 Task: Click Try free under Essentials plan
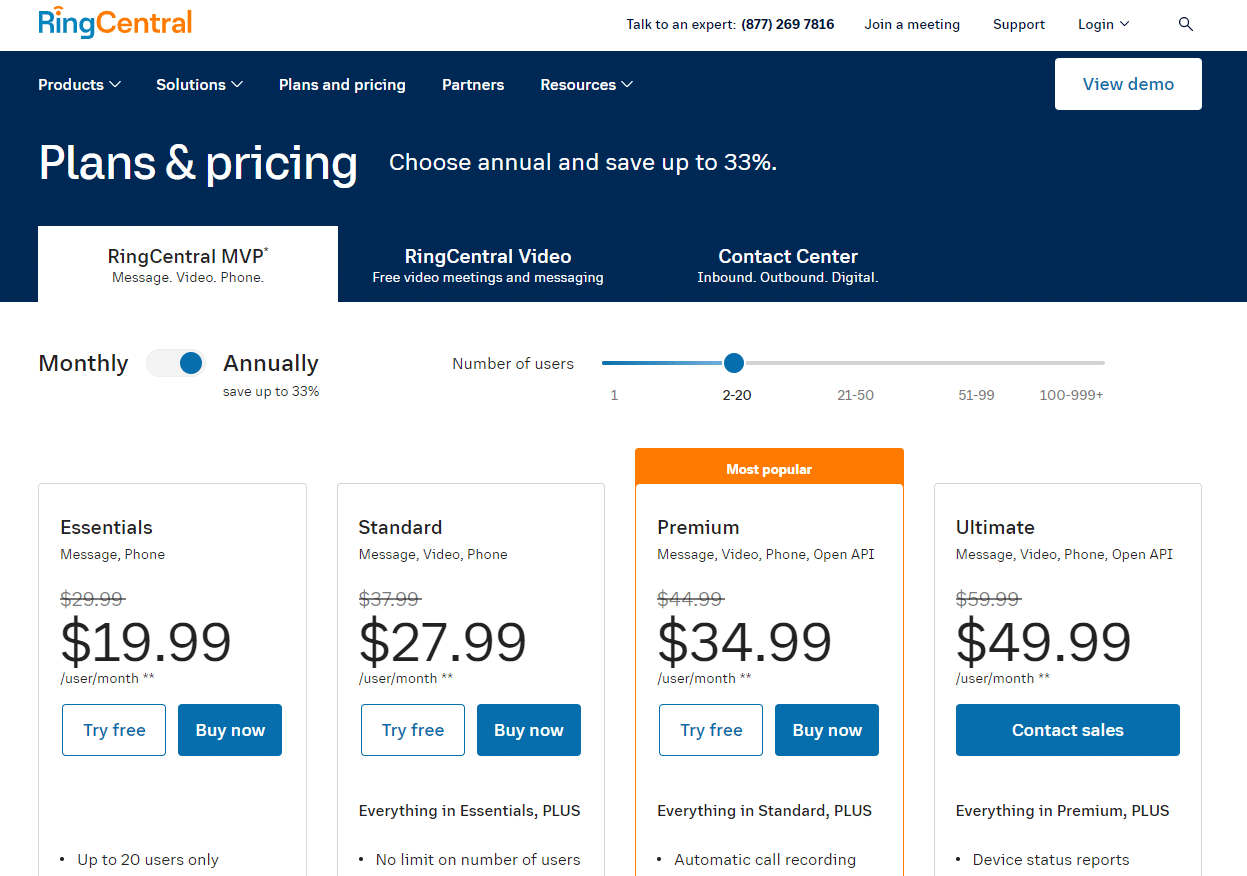(x=114, y=730)
